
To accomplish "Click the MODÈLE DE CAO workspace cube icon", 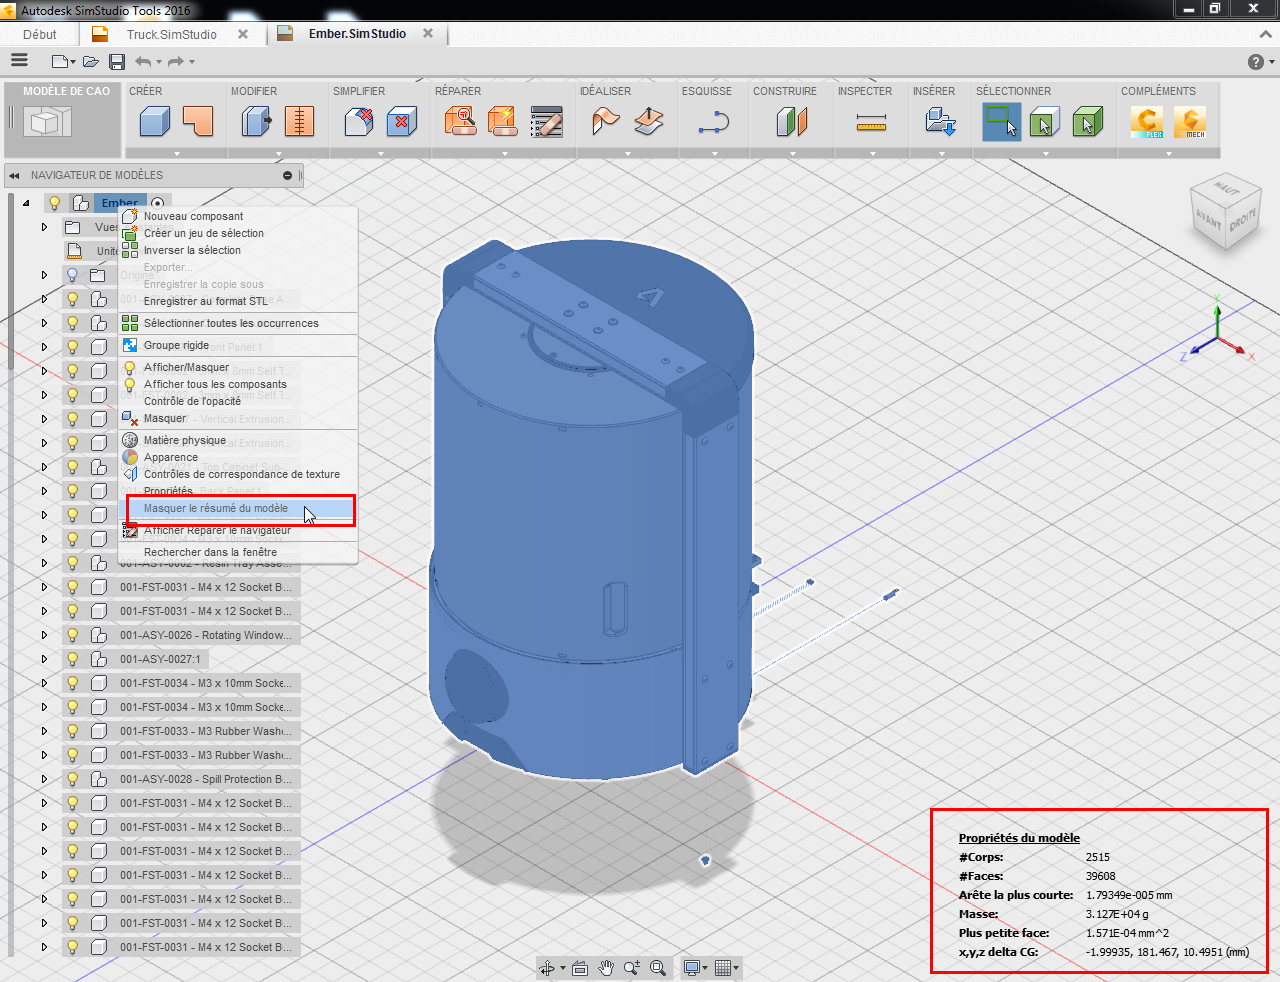I will [45, 122].
